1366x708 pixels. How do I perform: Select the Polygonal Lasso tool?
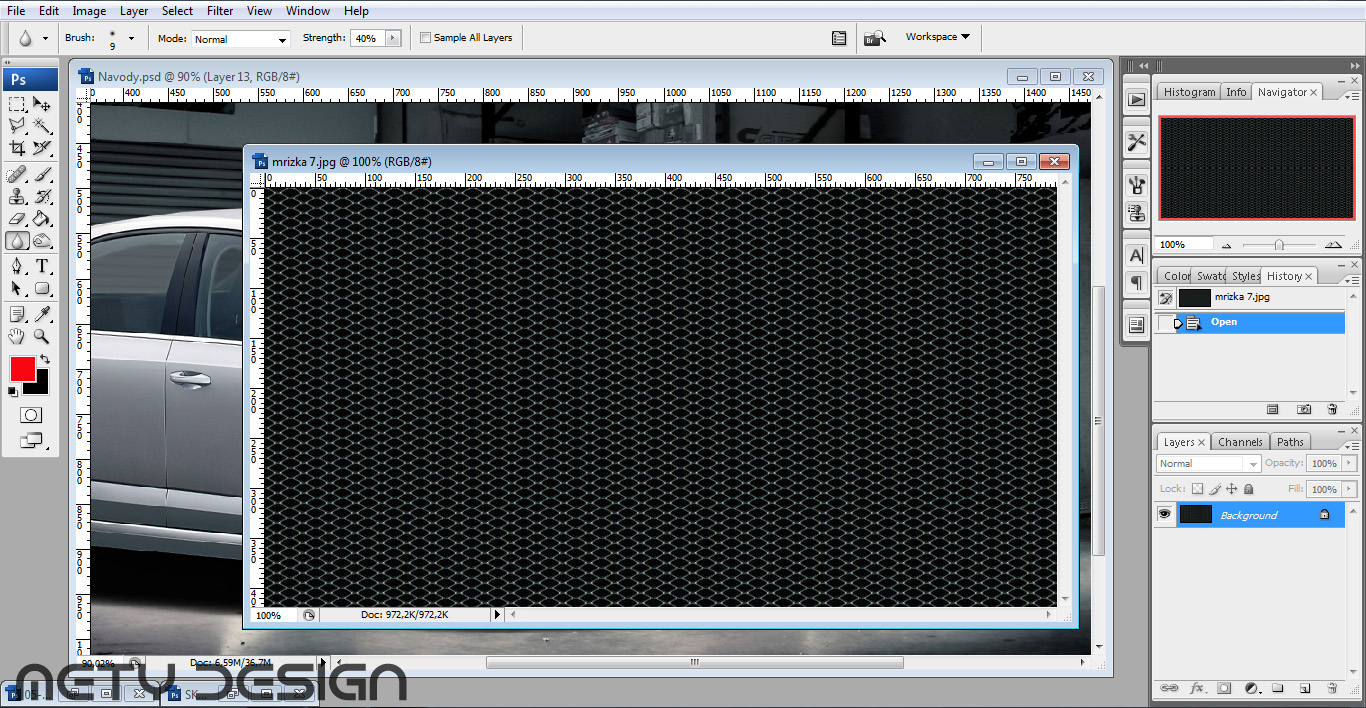click(x=17, y=126)
